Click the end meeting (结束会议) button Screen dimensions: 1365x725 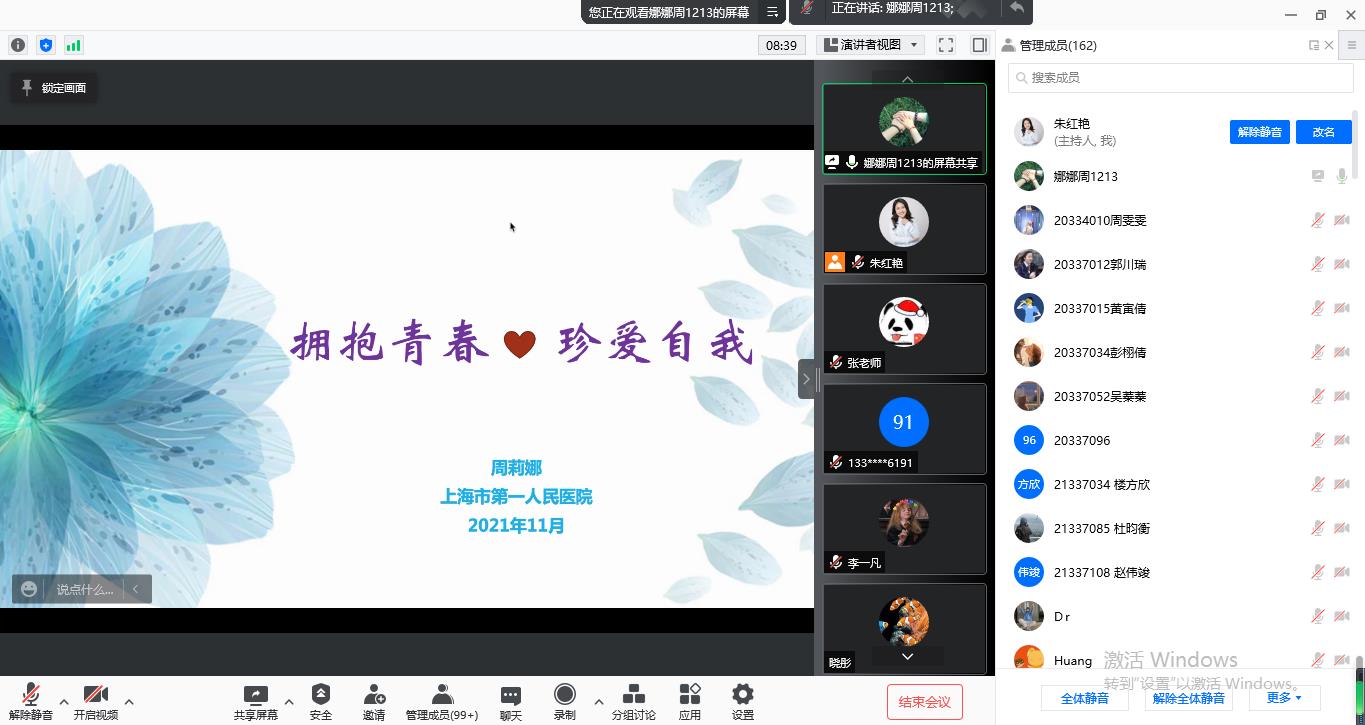(924, 702)
